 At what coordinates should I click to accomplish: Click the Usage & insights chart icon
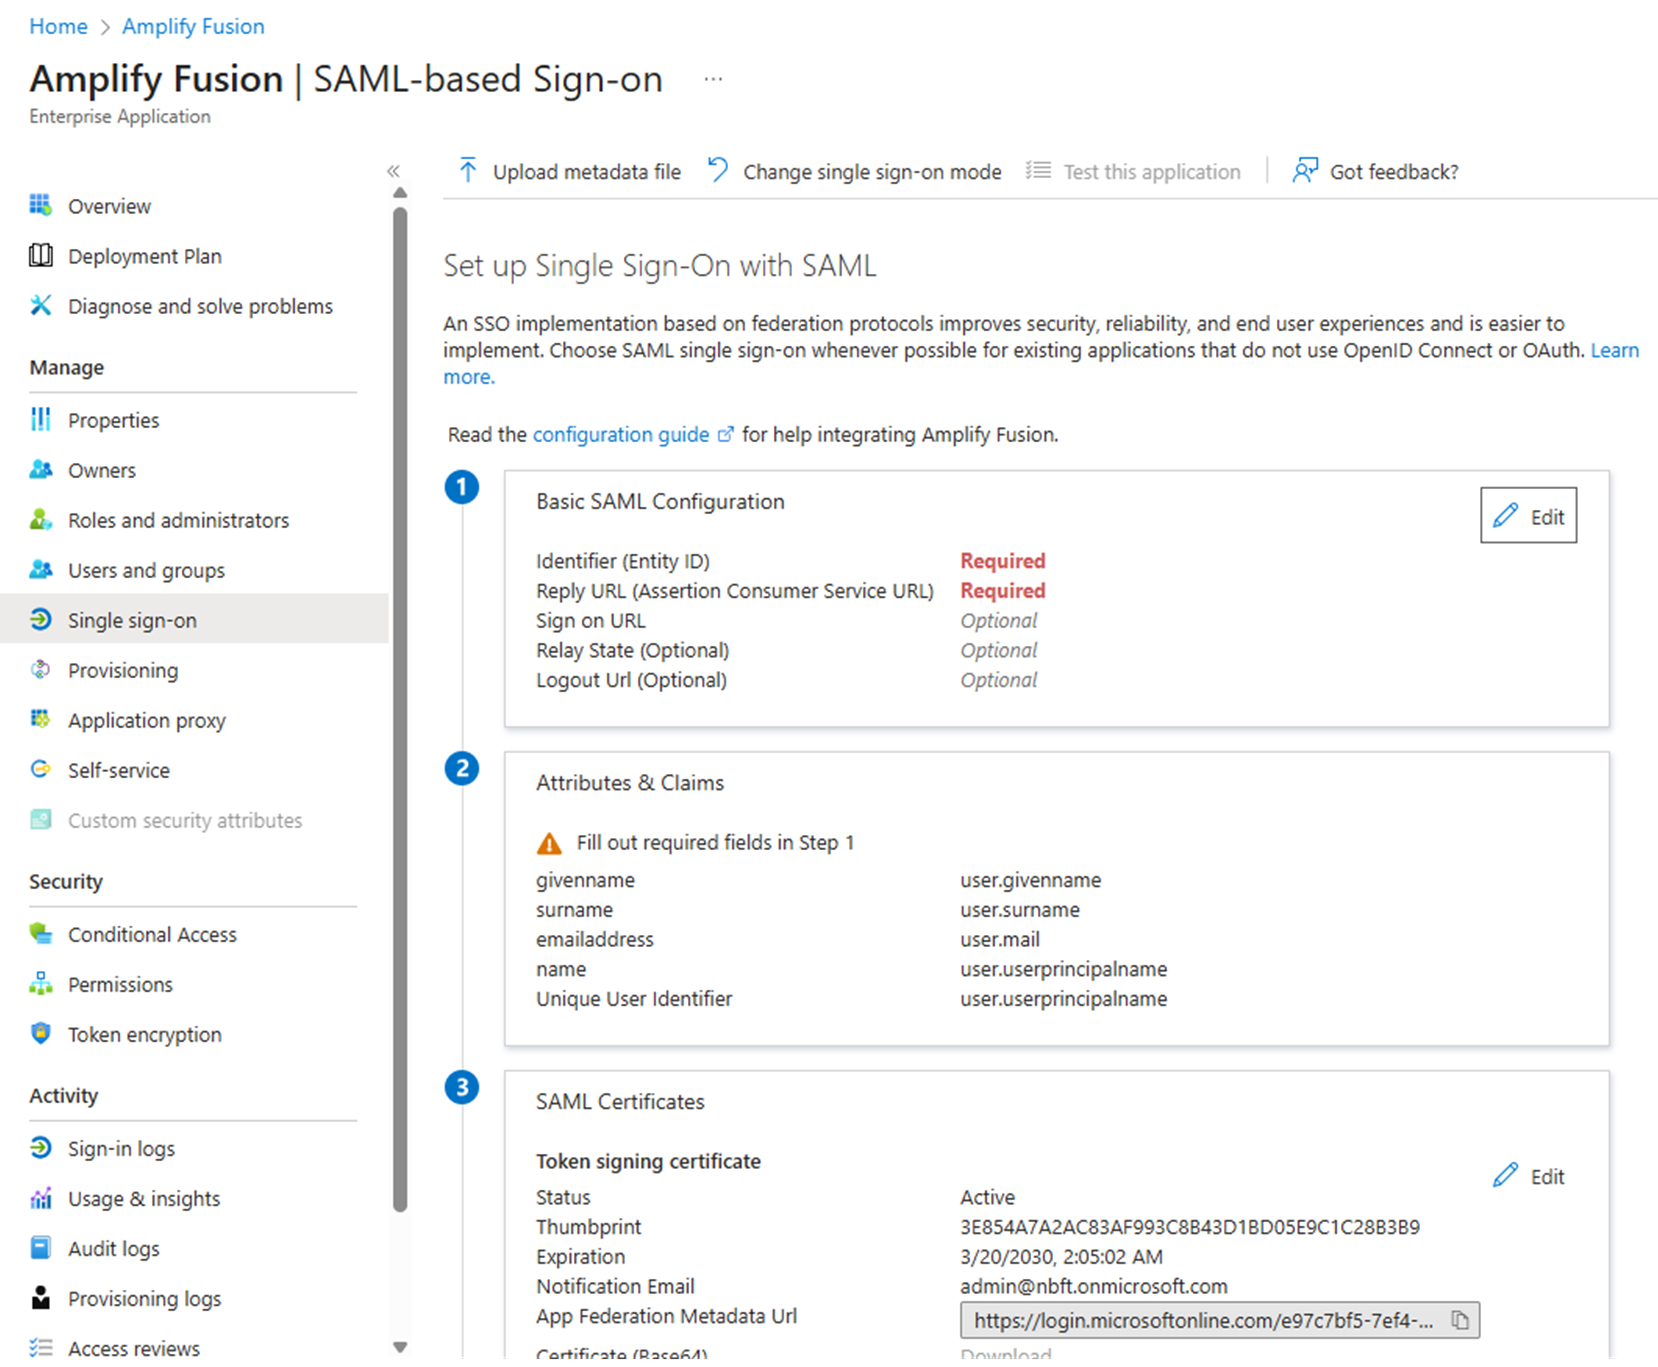click(40, 1197)
